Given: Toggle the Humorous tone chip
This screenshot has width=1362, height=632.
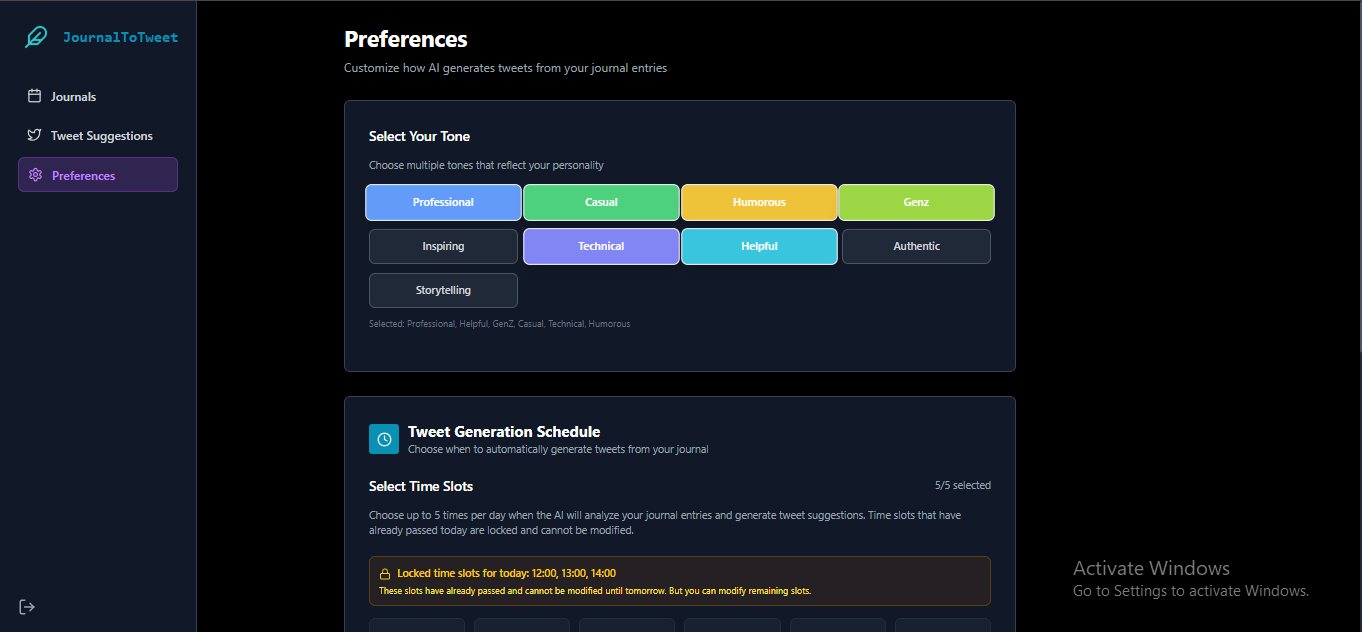Looking at the screenshot, I should click(x=759, y=202).
